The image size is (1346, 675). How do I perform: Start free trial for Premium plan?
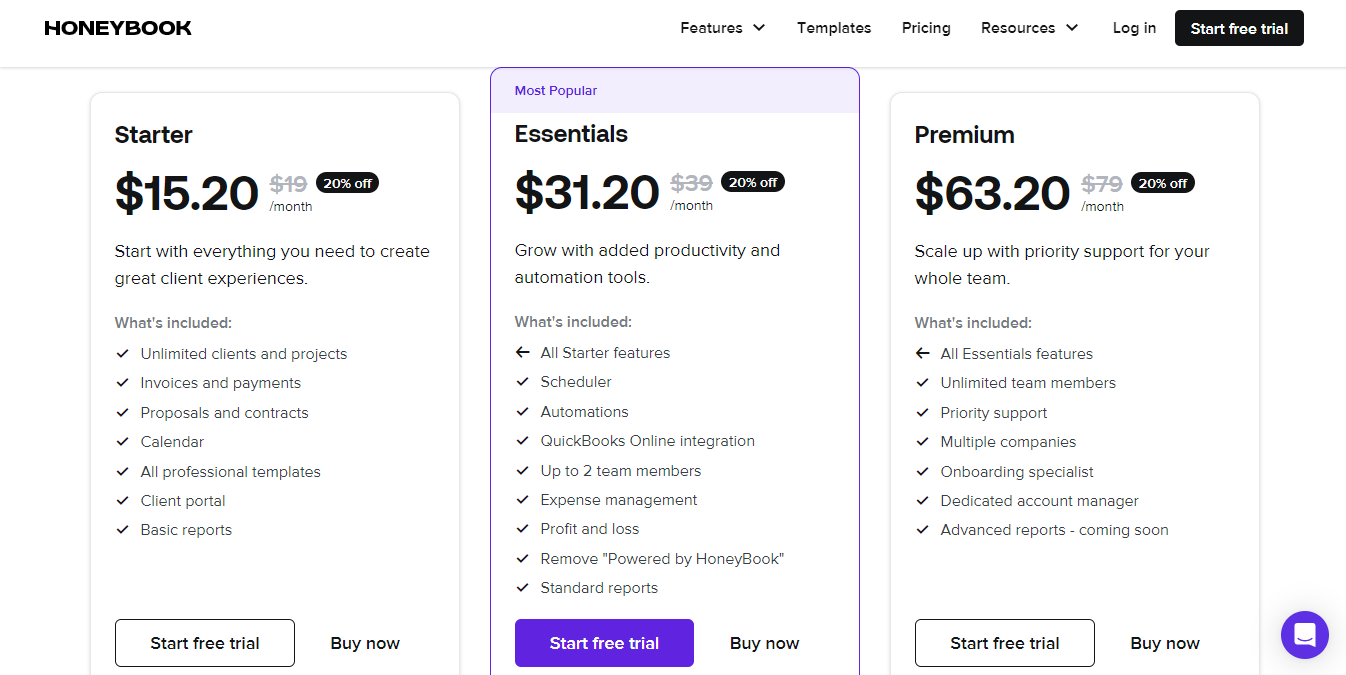coord(1004,643)
